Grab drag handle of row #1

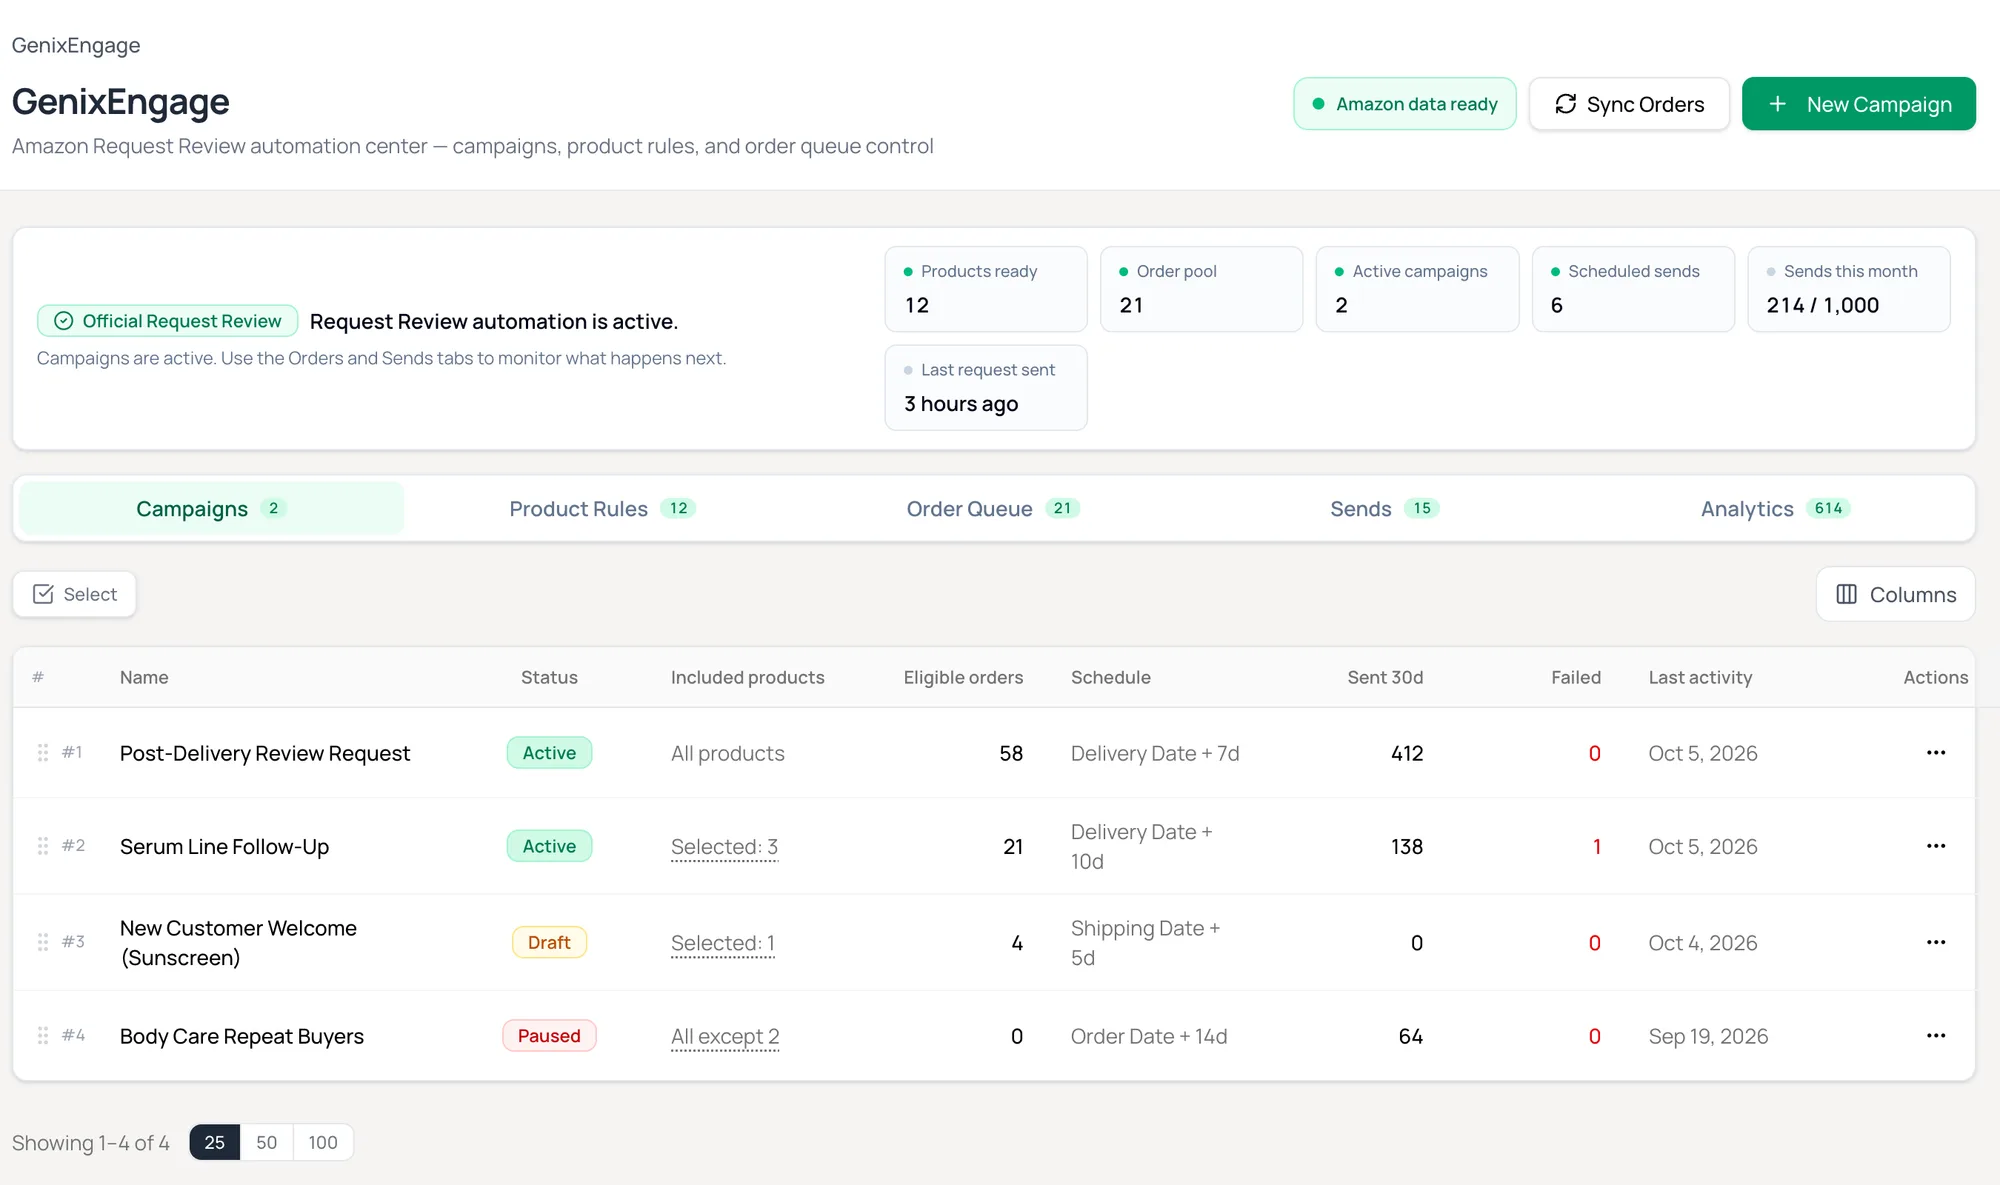43,752
